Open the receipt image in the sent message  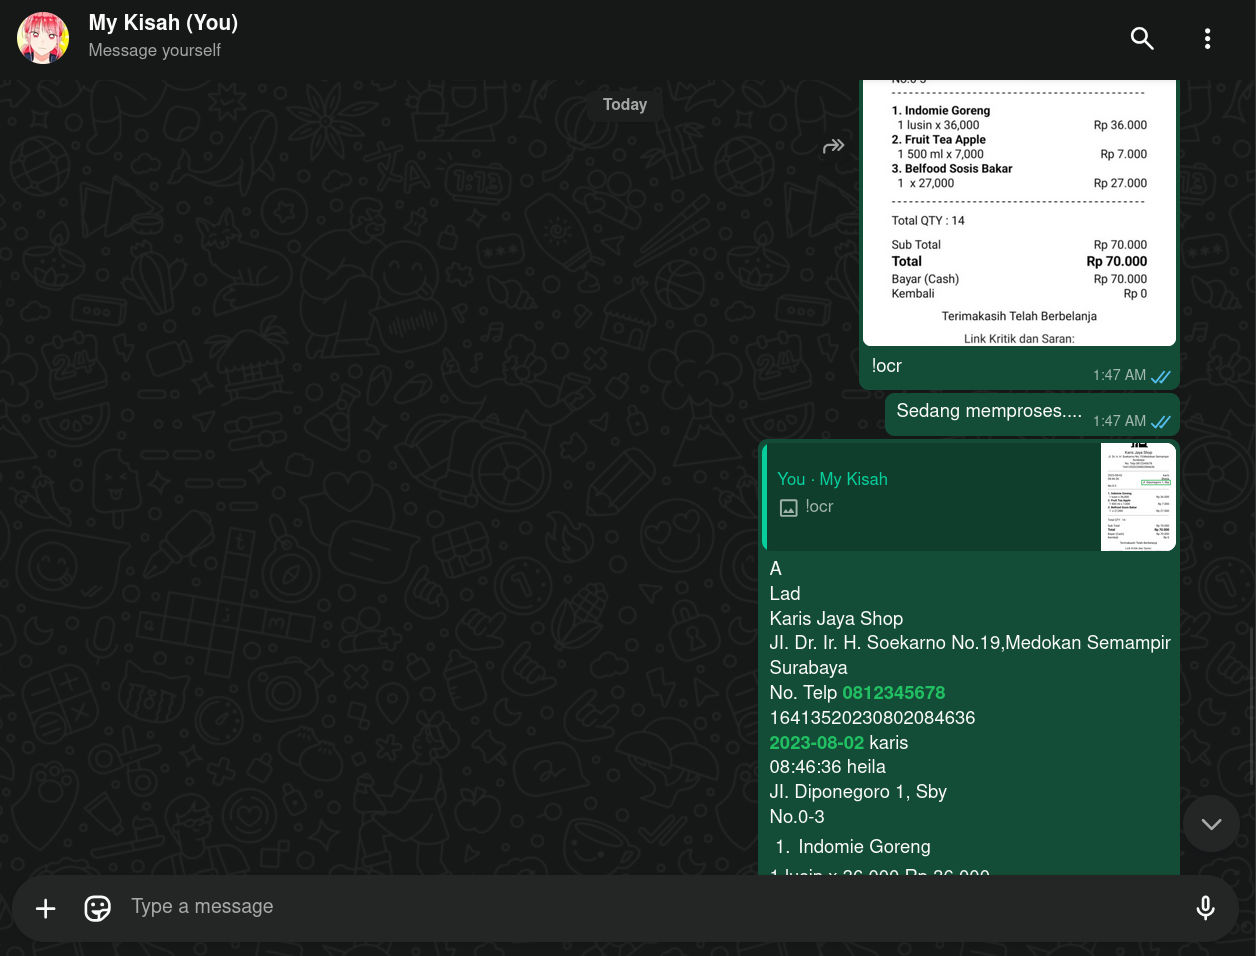tap(1019, 210)
